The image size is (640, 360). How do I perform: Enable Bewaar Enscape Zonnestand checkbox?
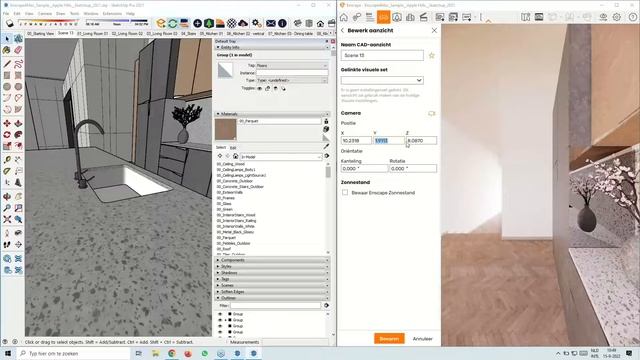(x=345, y=193)
